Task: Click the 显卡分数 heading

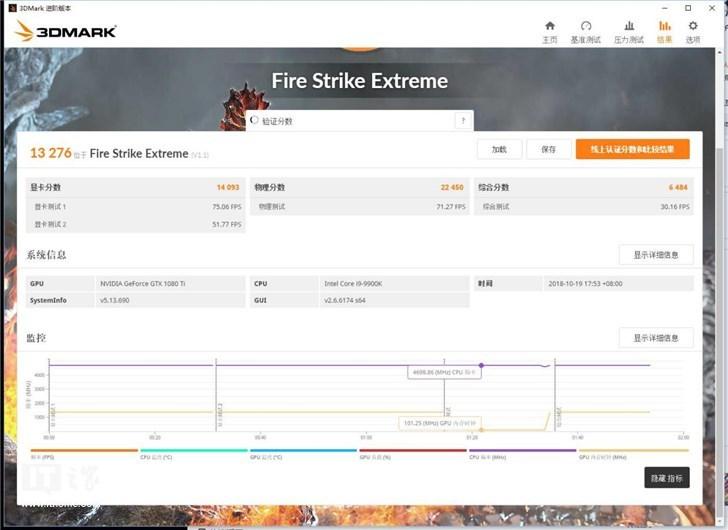Action: (46, 187)
